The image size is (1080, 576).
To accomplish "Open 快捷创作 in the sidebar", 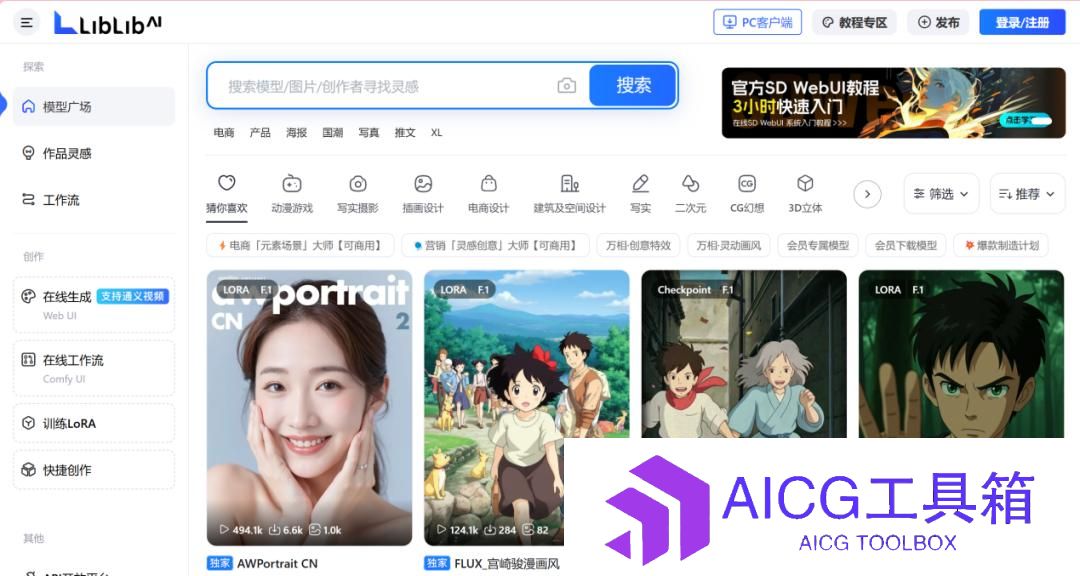I will 94,470.
